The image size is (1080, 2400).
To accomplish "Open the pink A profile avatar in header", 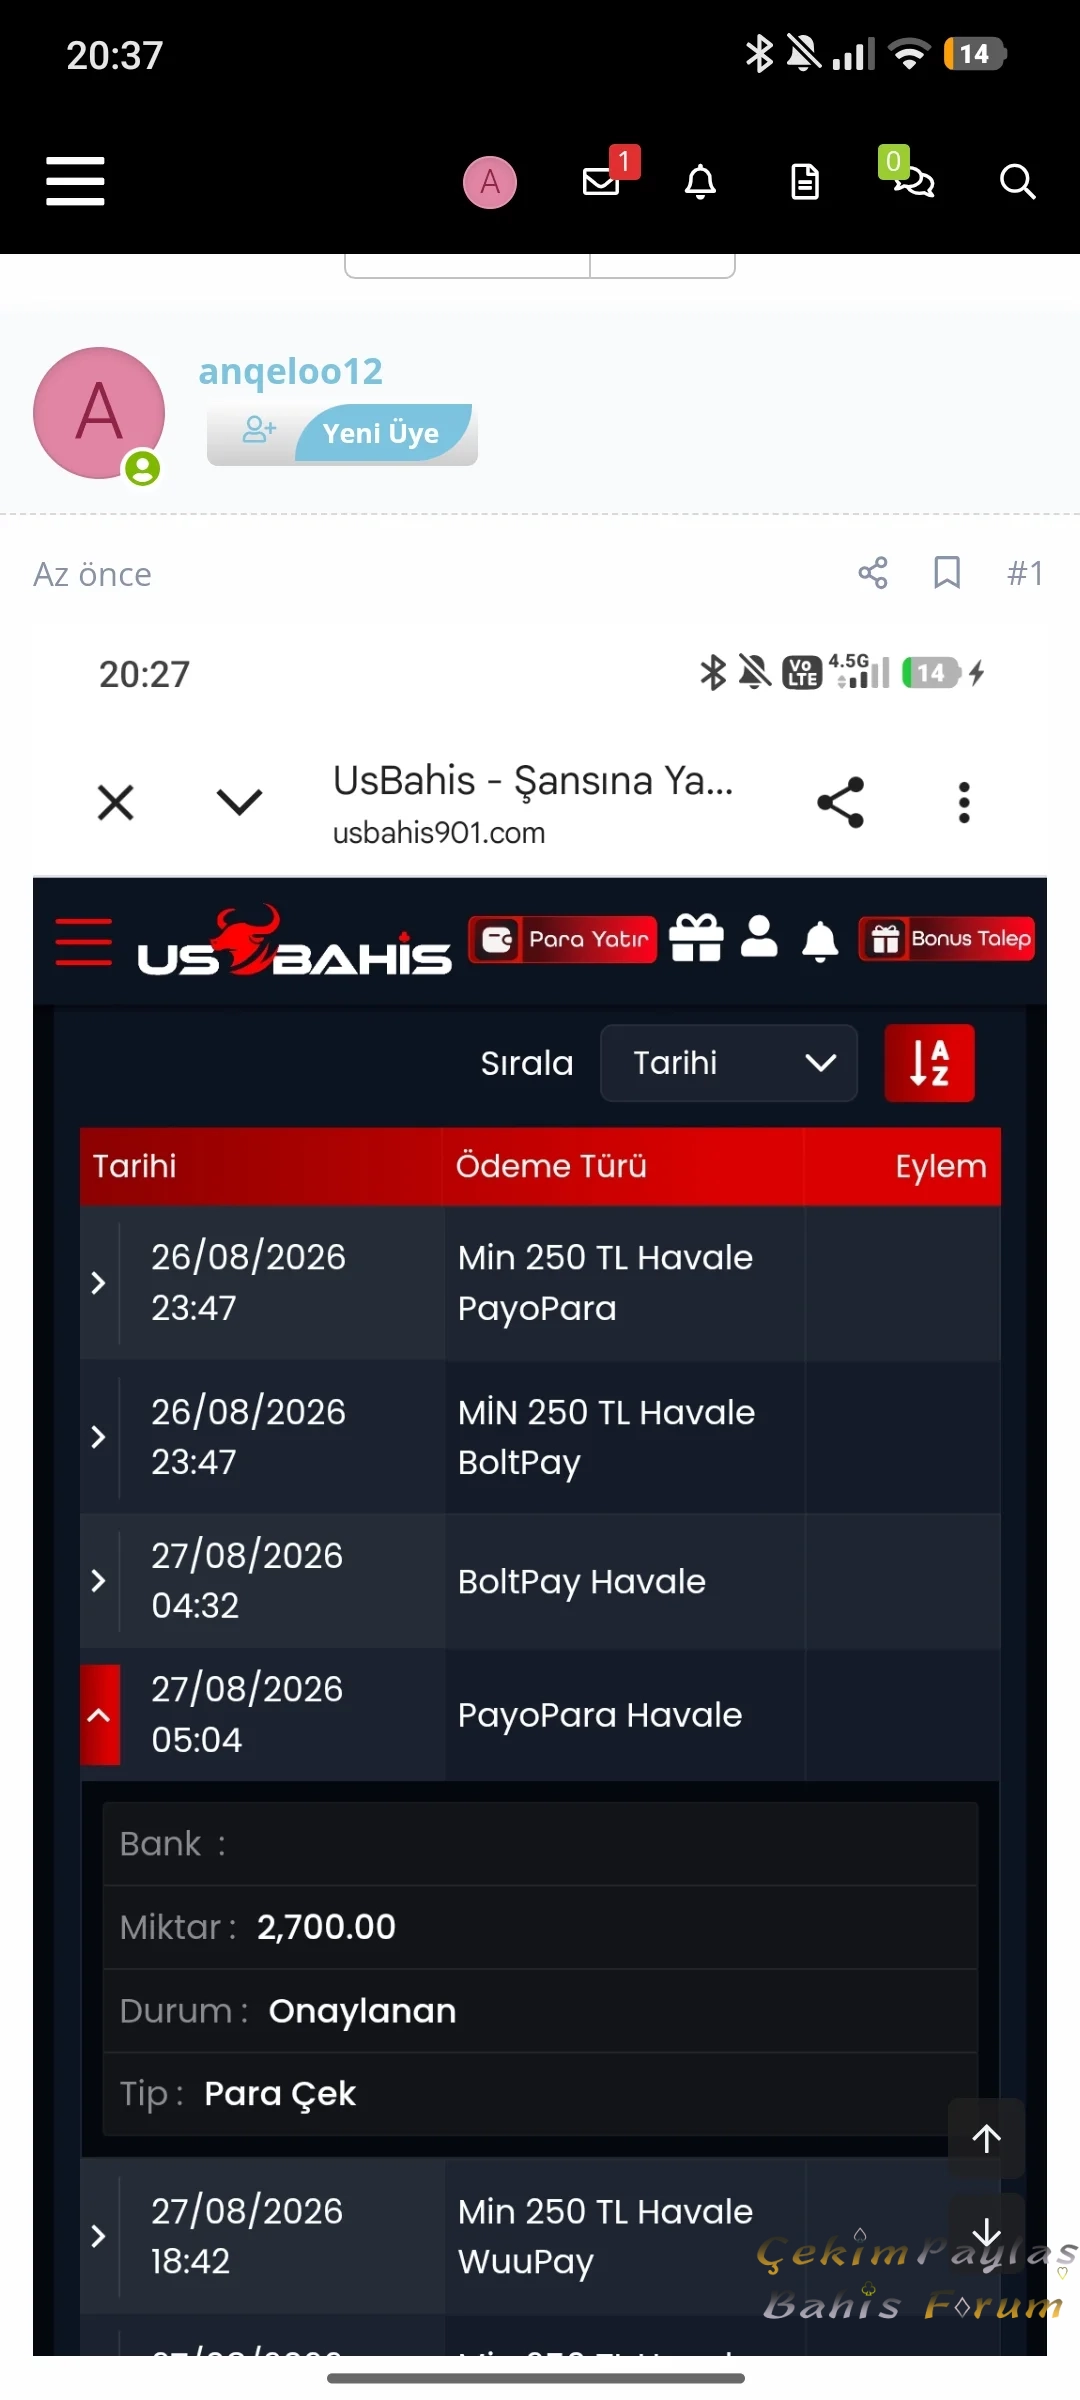I will coord(490,182).
